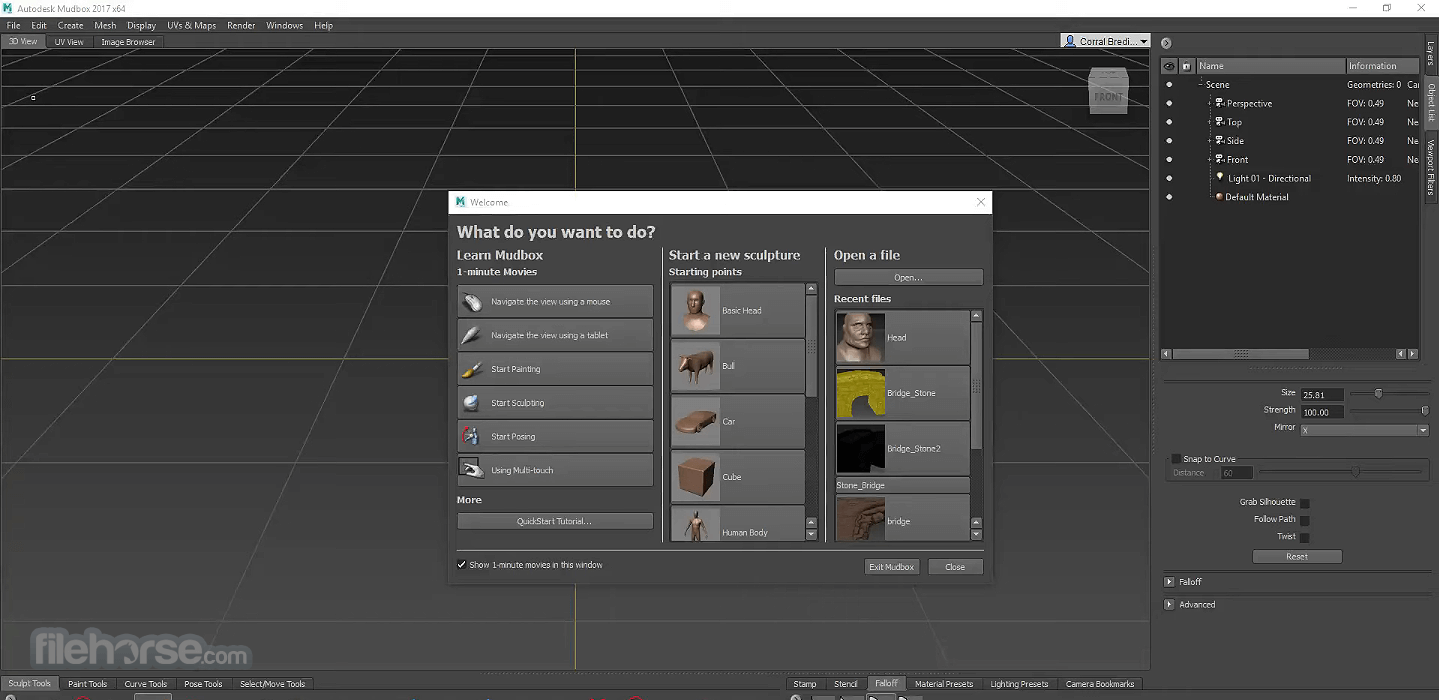1439x700 pixels.
Task: Open the Mirror dropdown
Action: click(1364, 430)
